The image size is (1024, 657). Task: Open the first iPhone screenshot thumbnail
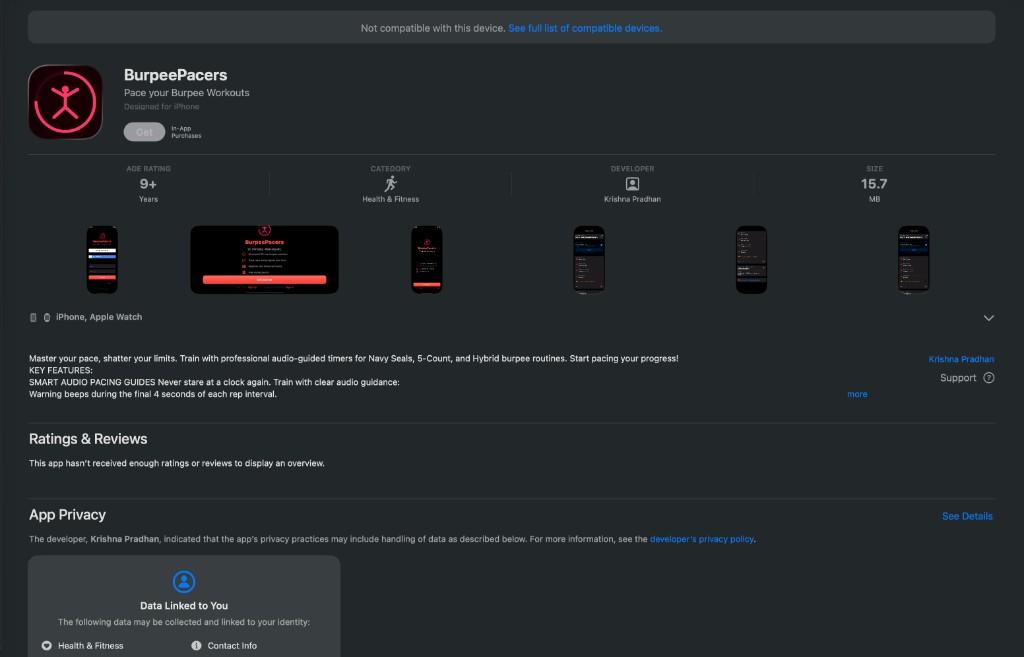coord(103,260)
